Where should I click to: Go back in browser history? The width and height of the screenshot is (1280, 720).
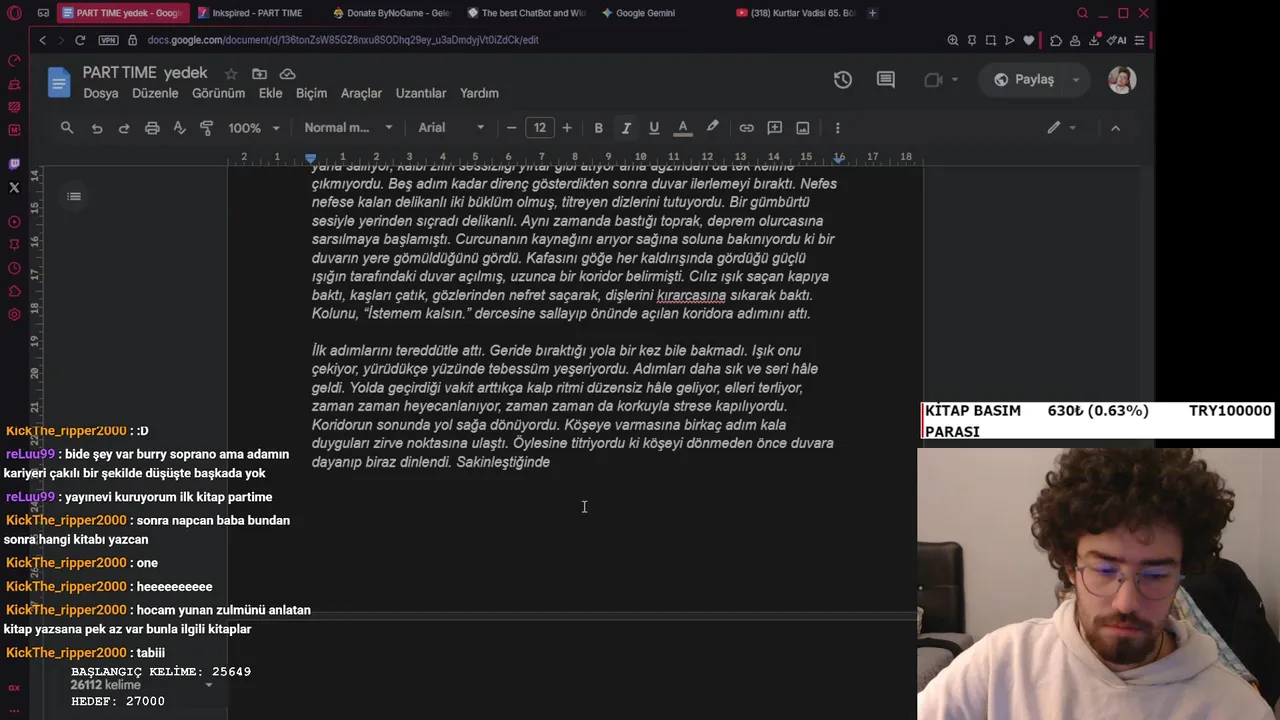[x=42, y=40]
